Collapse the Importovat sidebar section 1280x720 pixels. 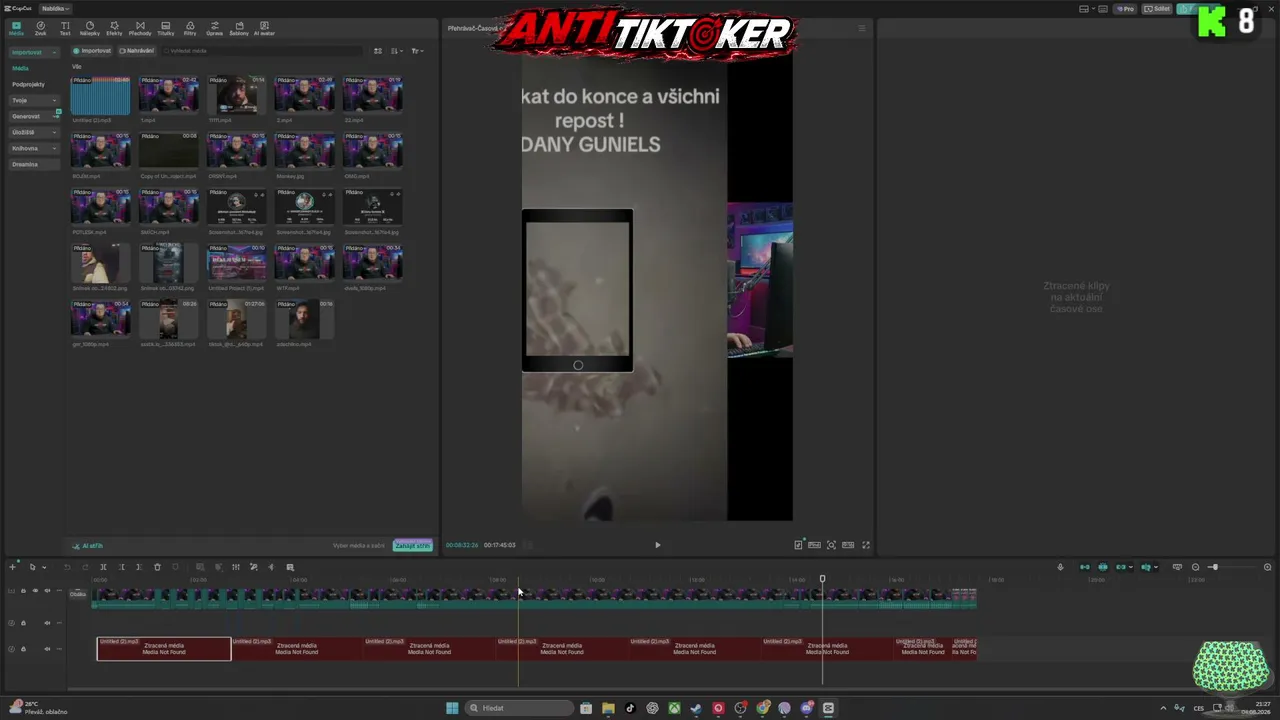[x=34, y=52]
